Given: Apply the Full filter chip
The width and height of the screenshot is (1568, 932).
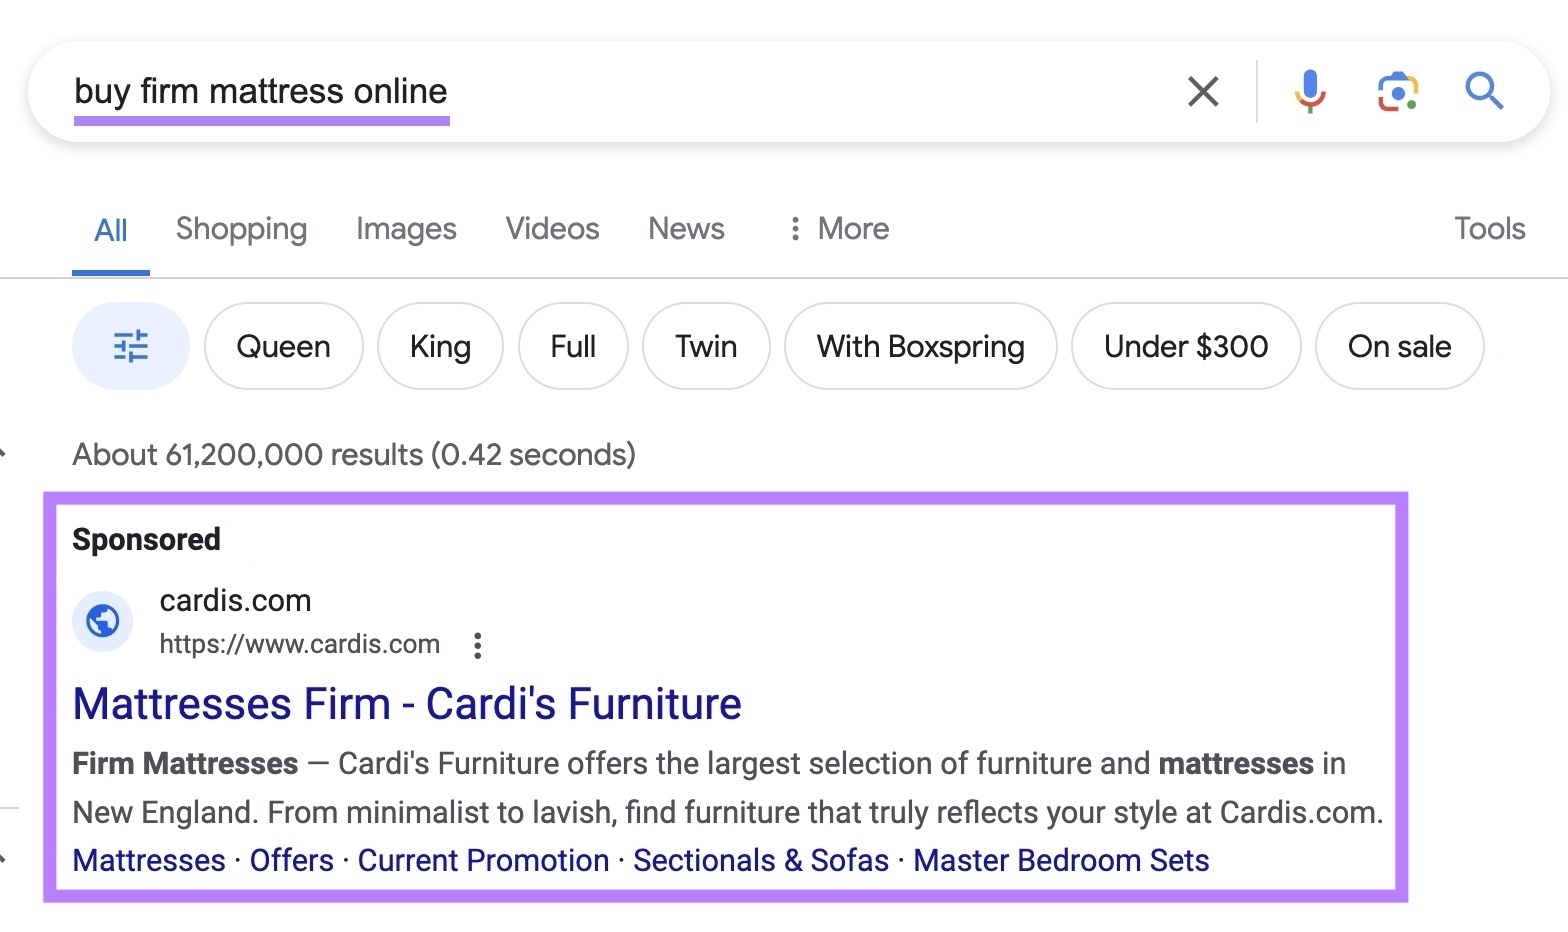Looking at the screenshot, I should 573,346.
